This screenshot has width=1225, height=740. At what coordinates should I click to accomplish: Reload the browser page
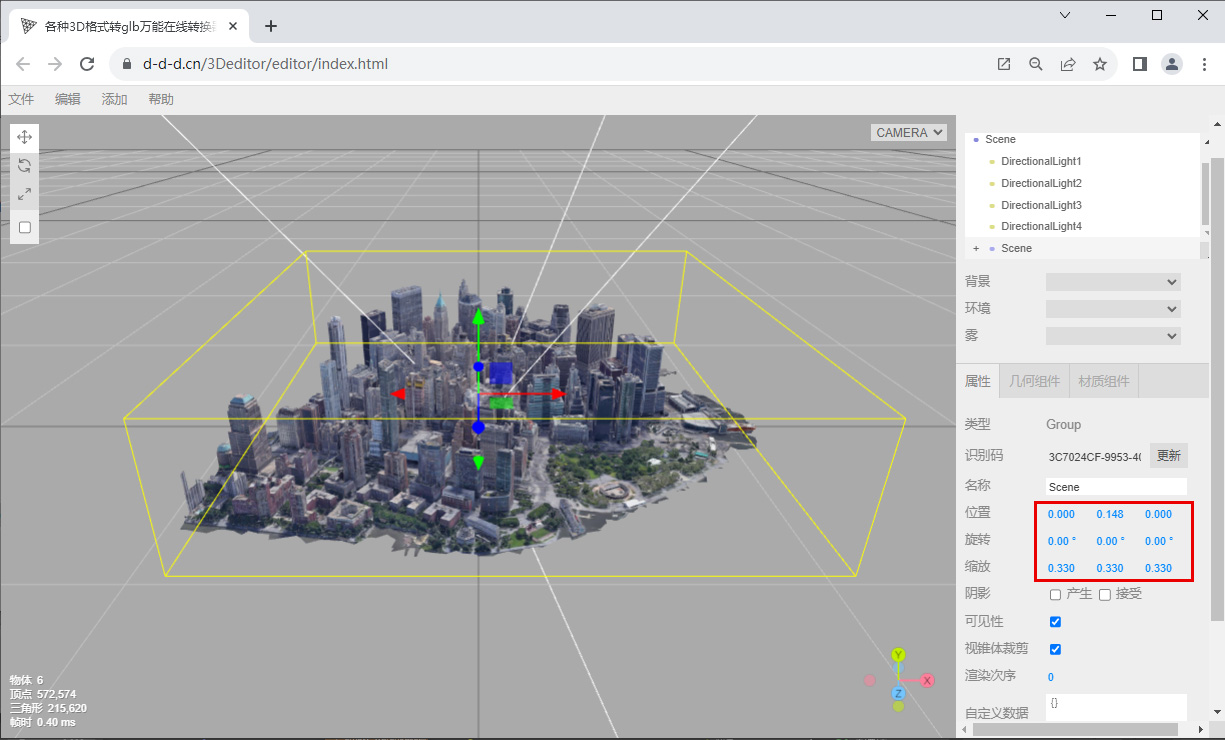click(87, 64)
